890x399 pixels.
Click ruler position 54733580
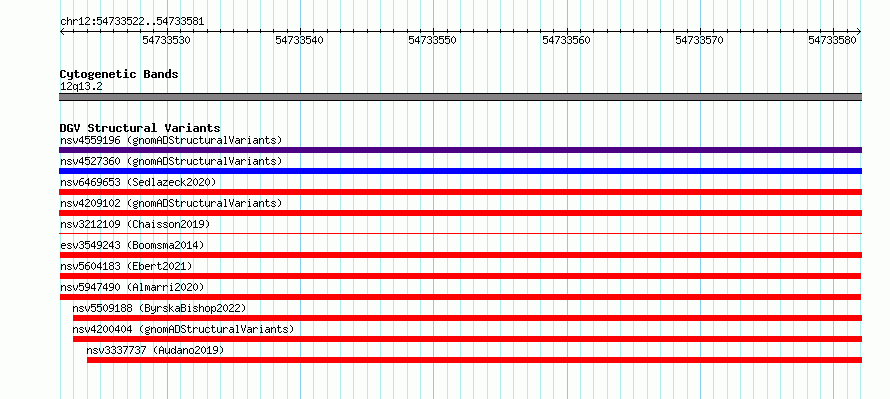(833, 40)
